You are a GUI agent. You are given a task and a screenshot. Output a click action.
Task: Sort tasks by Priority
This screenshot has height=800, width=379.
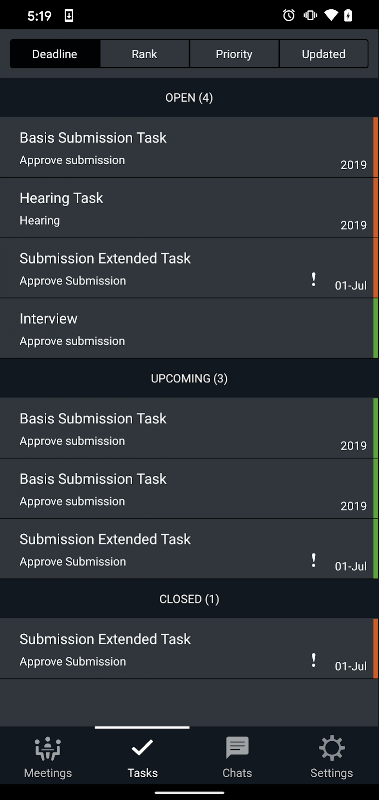(234, 54)
